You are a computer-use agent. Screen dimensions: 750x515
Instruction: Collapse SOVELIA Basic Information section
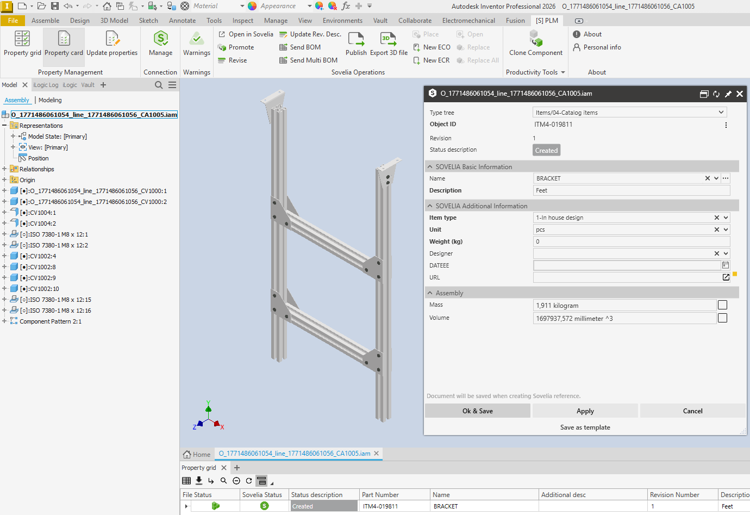(431, 167)
